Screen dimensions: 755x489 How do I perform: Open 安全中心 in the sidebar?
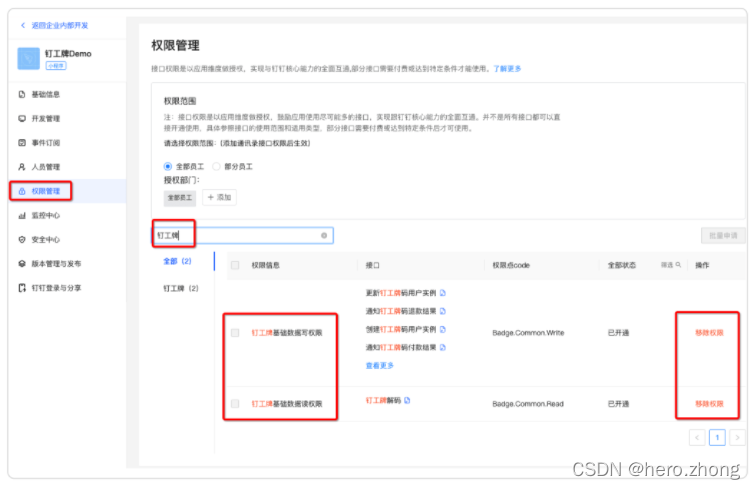point(46,239)
